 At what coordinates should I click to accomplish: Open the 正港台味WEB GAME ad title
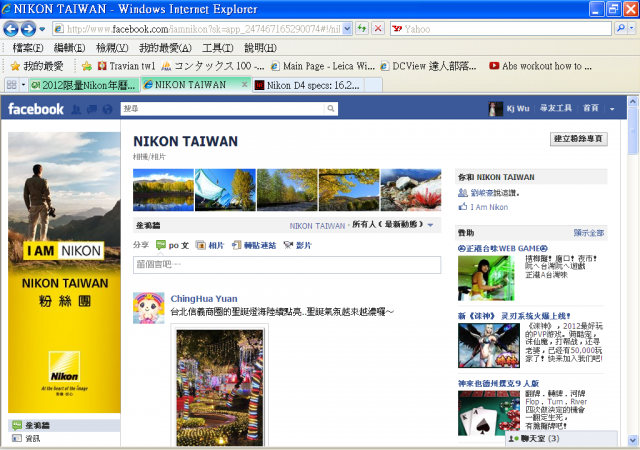502,248
